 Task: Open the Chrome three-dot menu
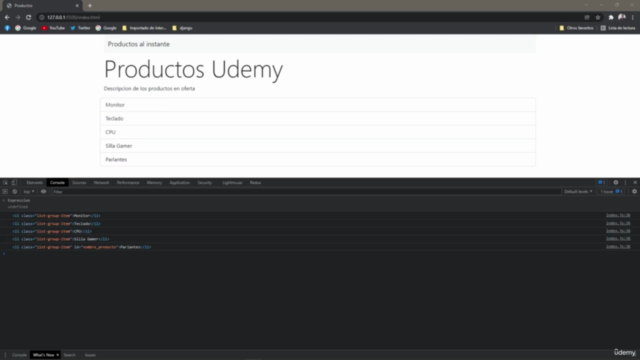[x=633, y=17]
